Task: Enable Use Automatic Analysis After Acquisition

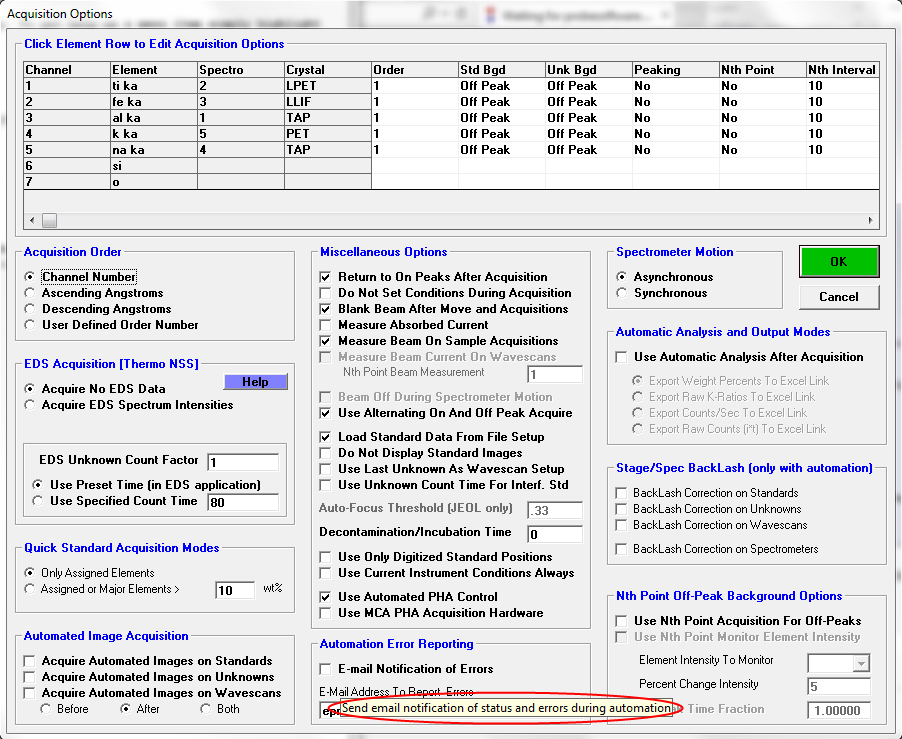Action: 622,357
